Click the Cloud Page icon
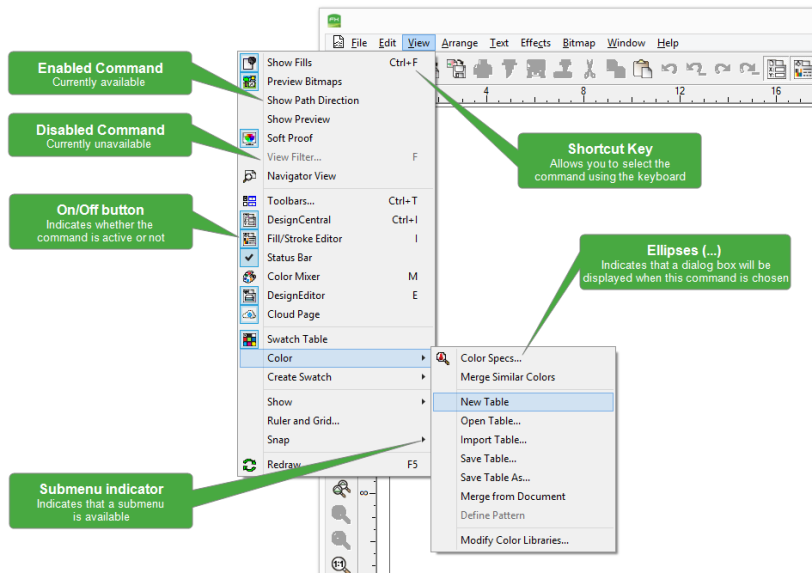812x573 pixels. (249, 314)
